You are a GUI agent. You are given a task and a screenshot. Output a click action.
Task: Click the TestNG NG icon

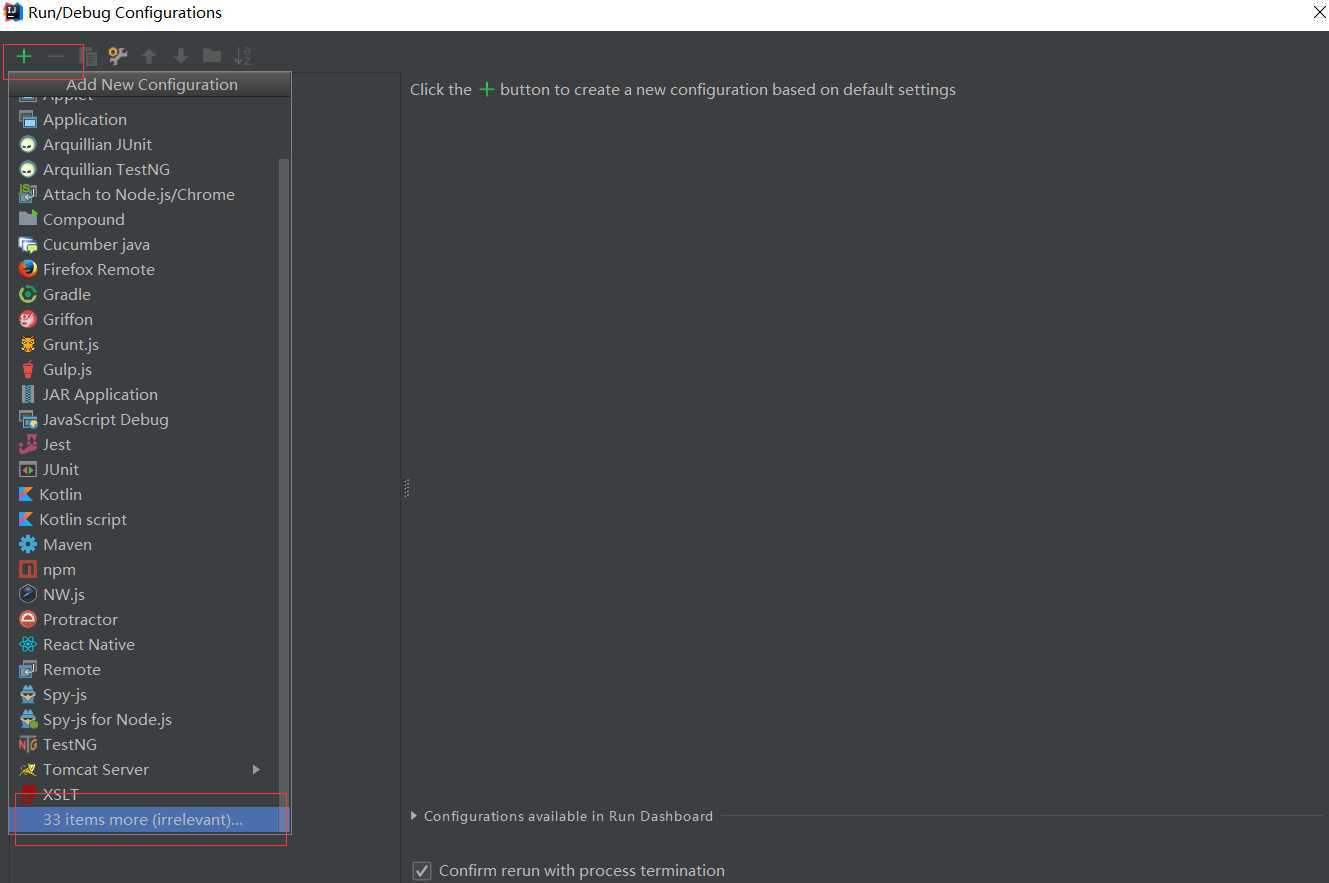pyautogui.click(x=28, y=744)
